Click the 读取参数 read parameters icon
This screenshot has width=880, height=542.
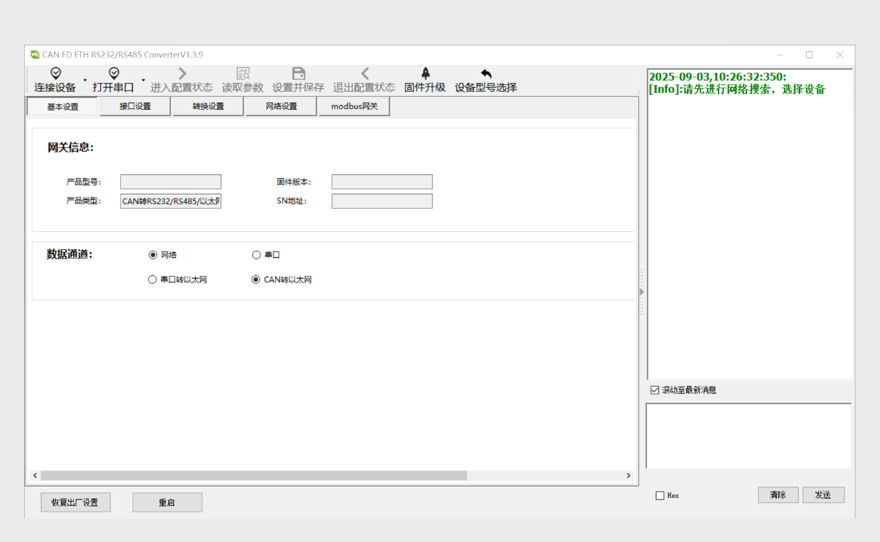pos(243,74)
